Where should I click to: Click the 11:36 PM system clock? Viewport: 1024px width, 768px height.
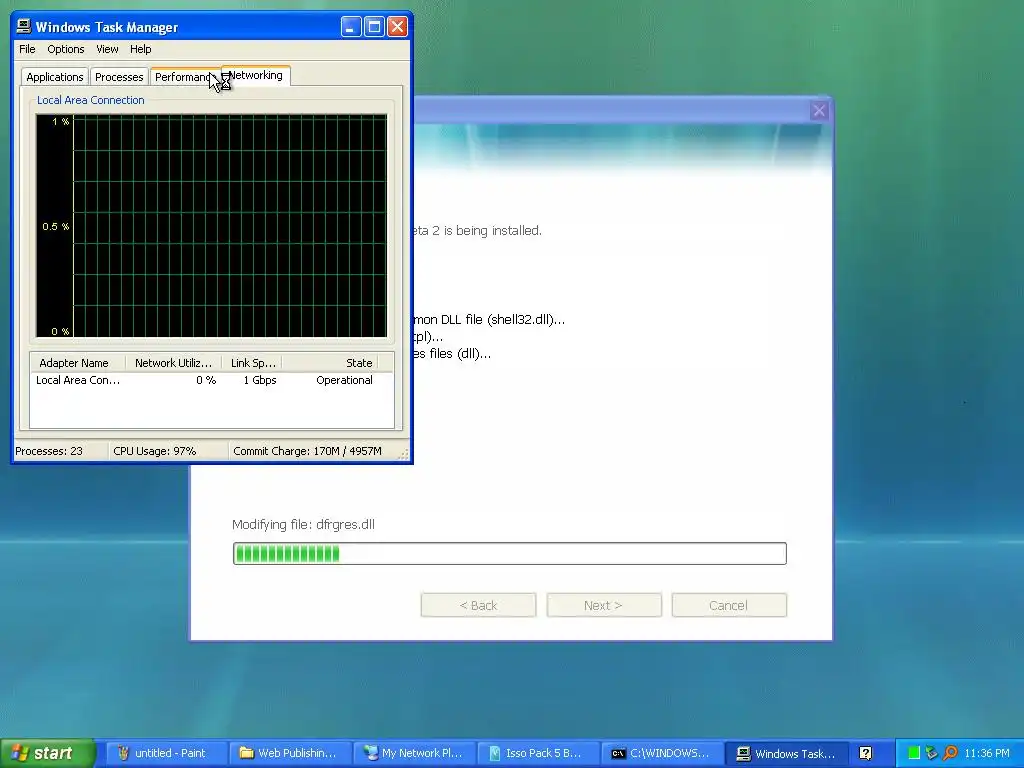pos(987,753)
